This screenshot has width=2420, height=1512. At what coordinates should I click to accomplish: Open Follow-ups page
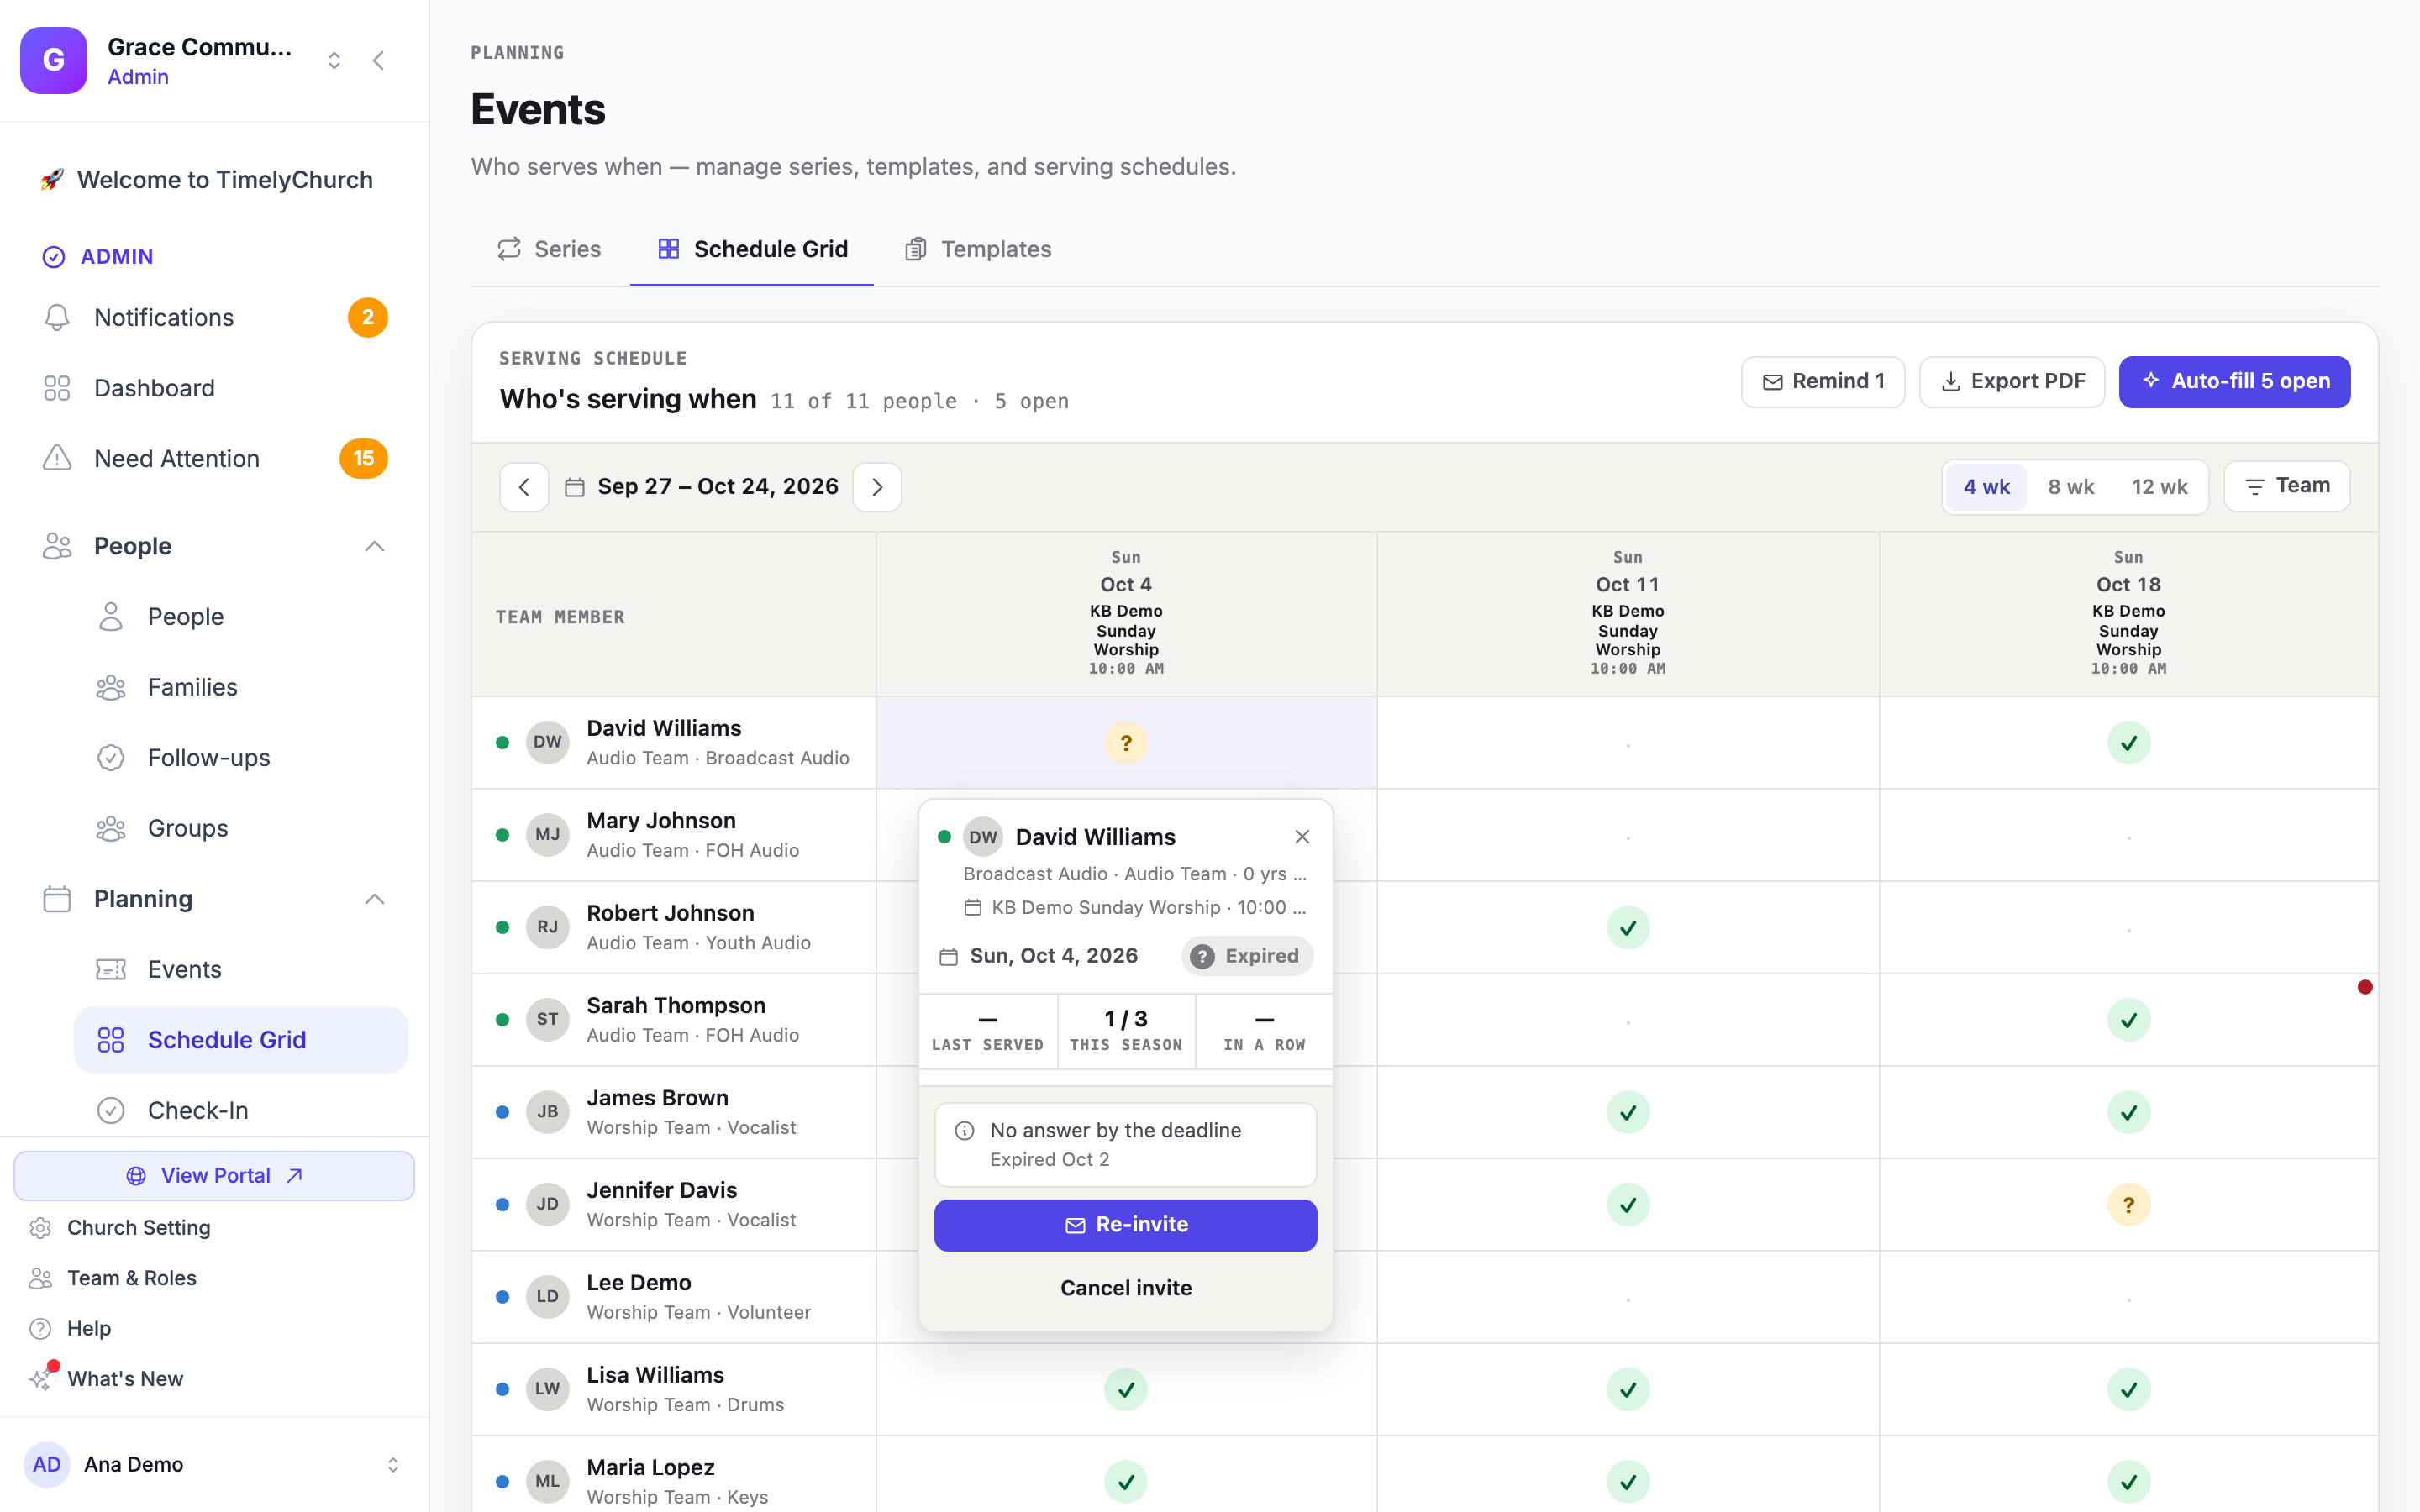[240, 758]
